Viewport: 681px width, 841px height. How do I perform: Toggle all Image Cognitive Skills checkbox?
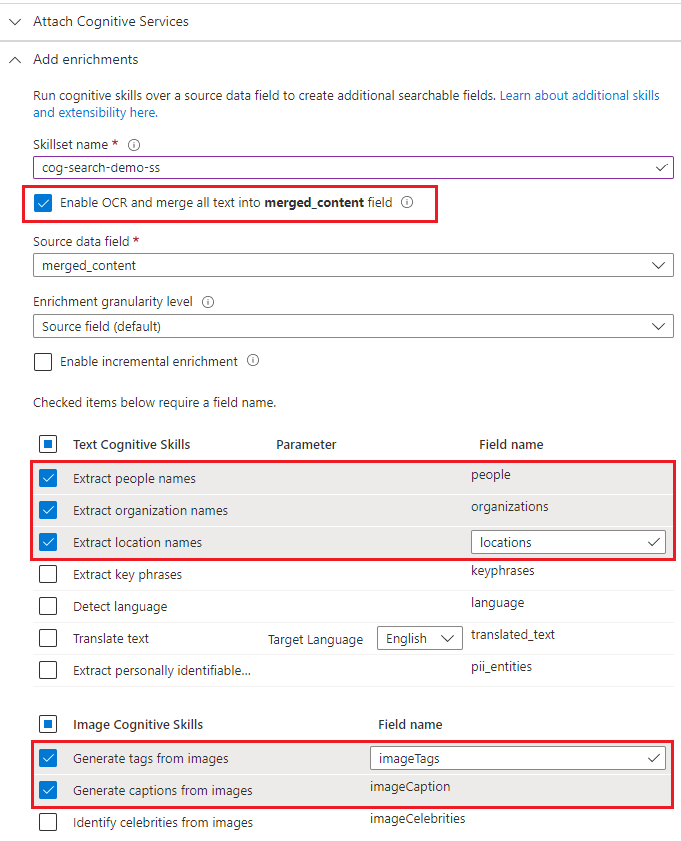click(x=48, y=724)
